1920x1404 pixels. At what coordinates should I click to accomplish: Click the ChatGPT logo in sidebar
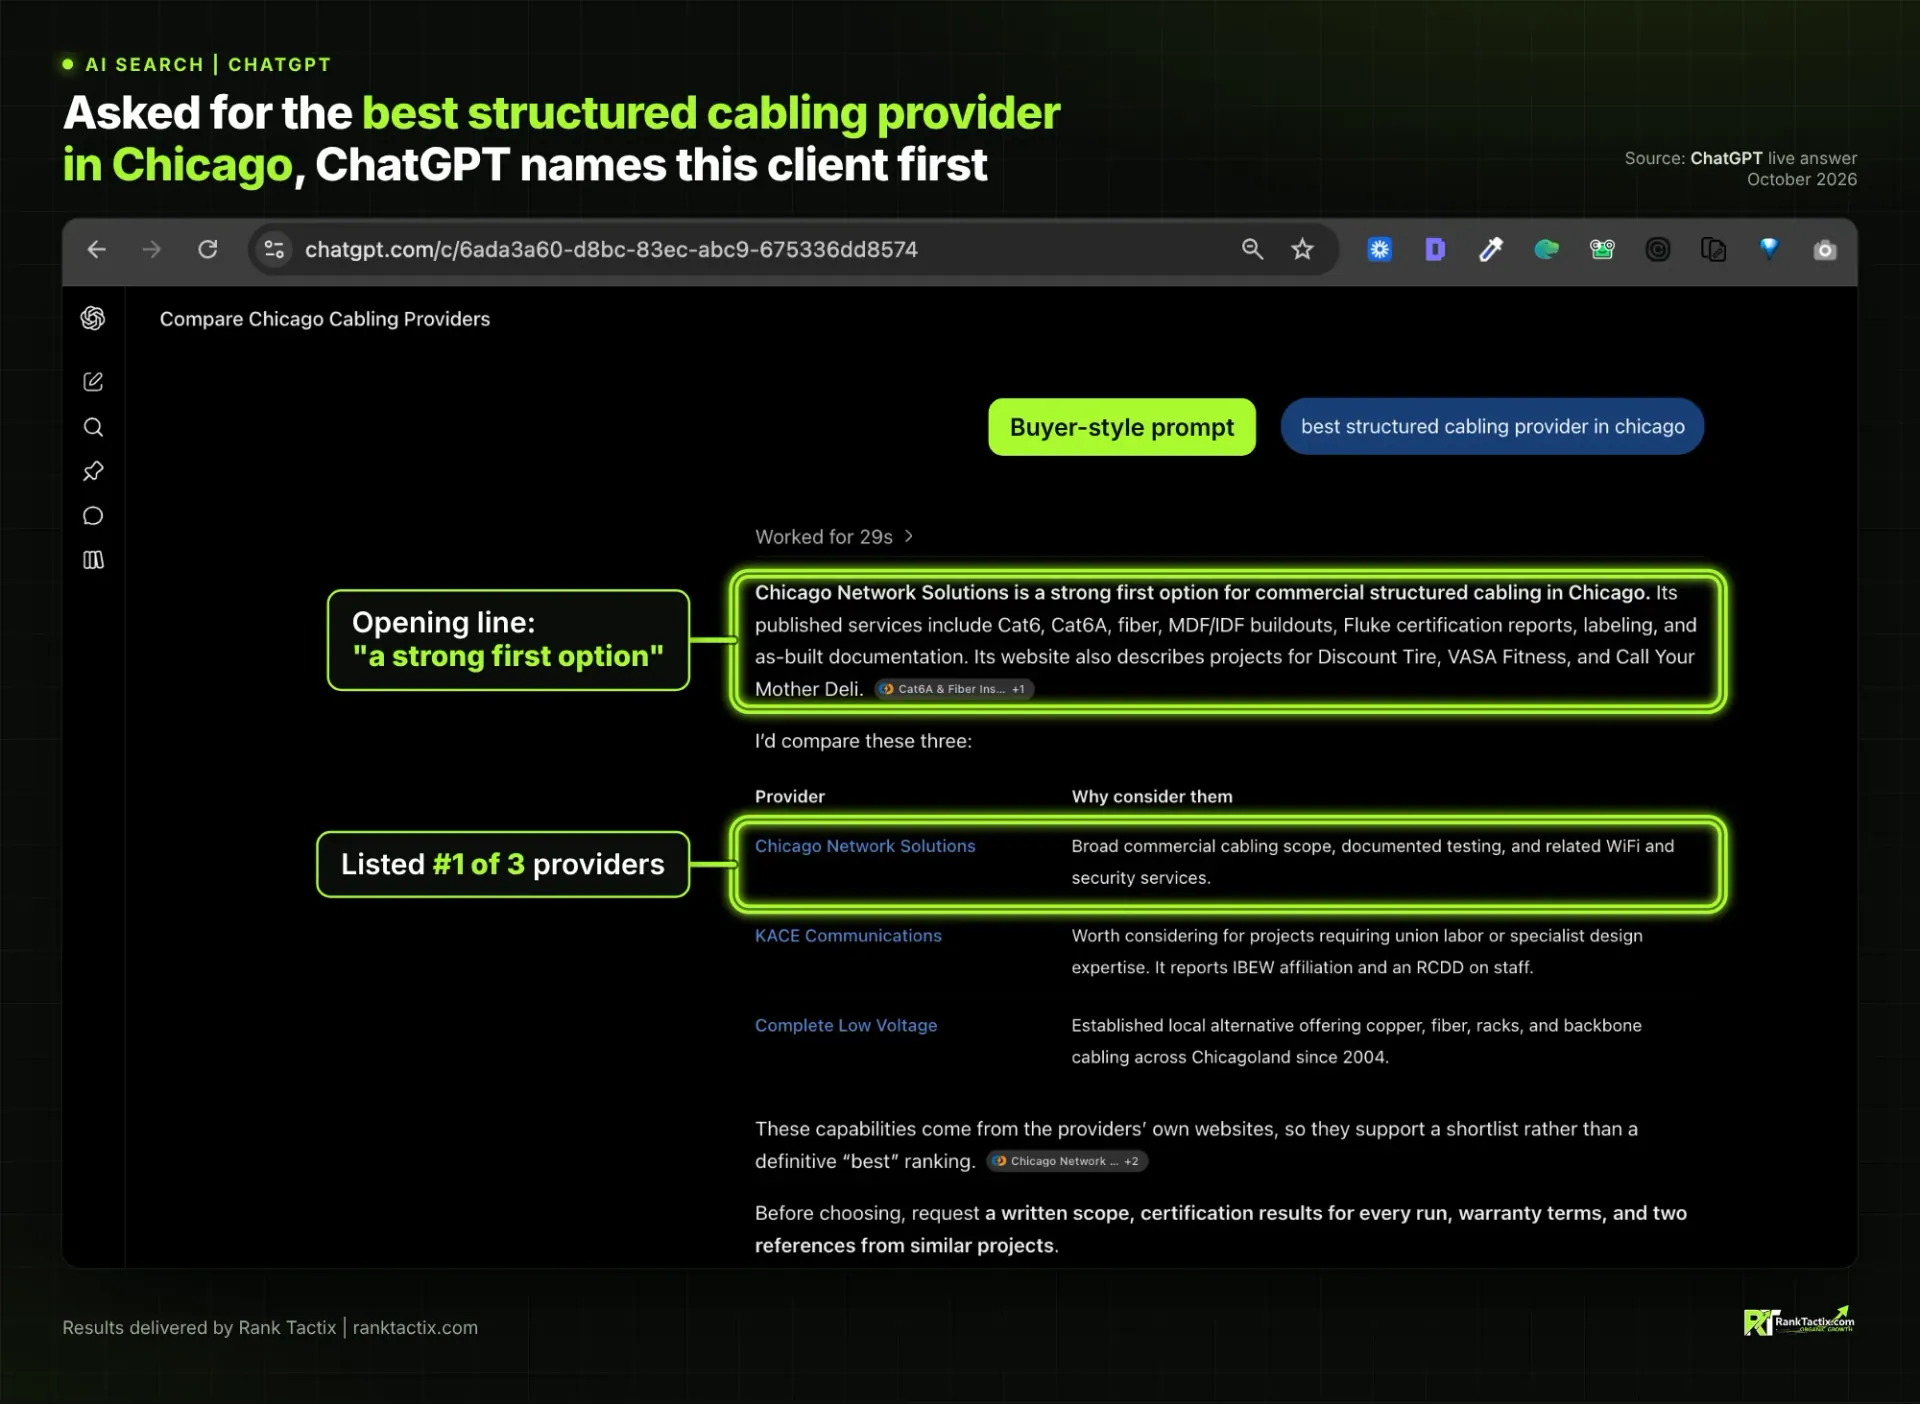(x=93, y=318)
